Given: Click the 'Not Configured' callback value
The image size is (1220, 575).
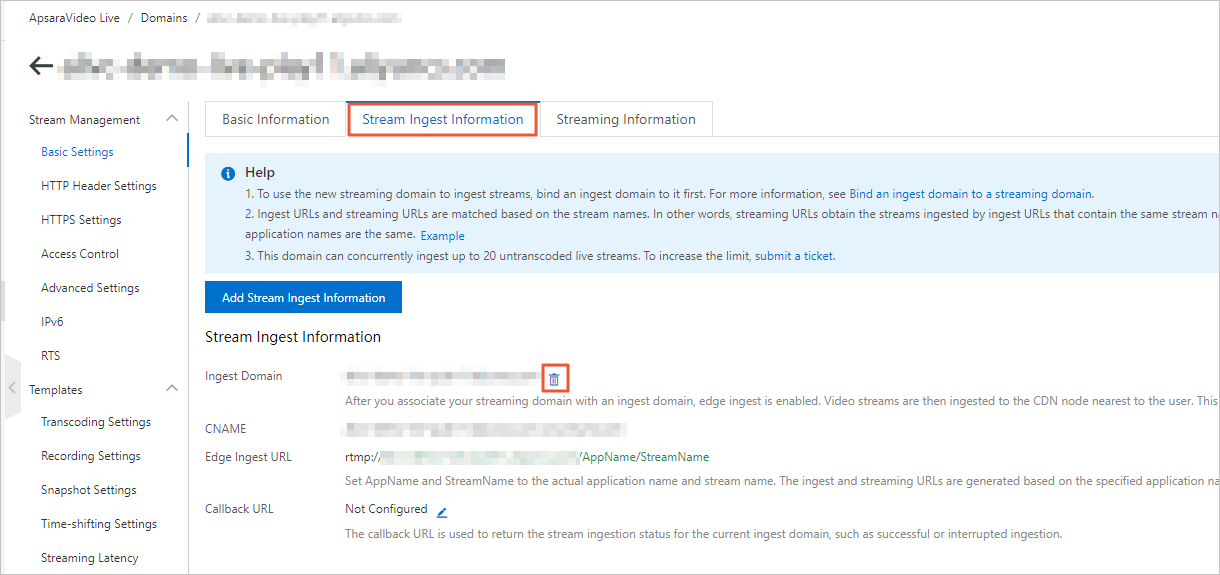Looking at the screenshot, I should 386,509.
